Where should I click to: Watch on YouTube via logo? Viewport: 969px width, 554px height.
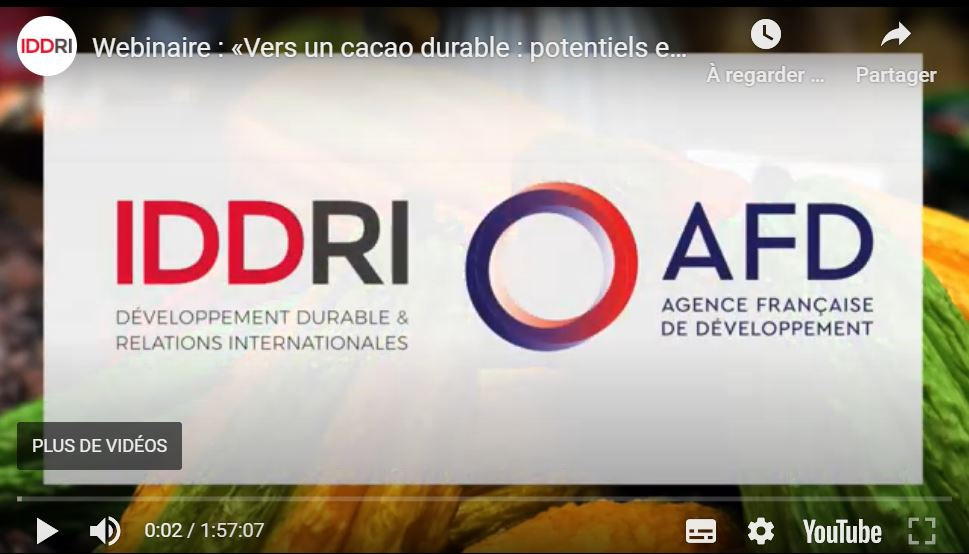[x=842, y=531]
